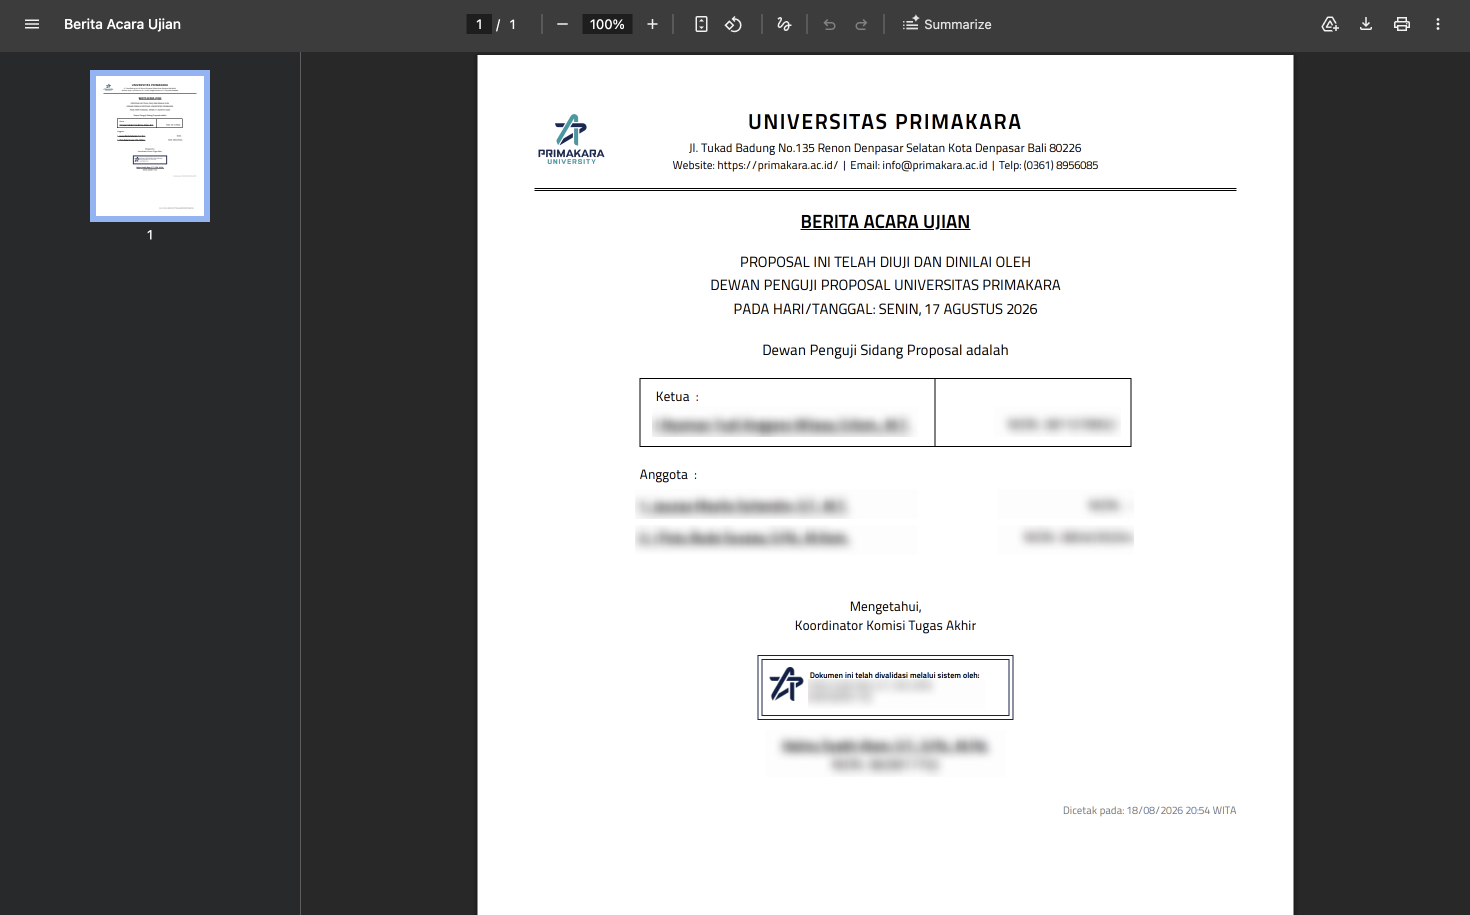This screenshot has height=915, width=1470.
Task: Click Koordinator Komisi Tugas Akhir text
Action: (885, 626)
